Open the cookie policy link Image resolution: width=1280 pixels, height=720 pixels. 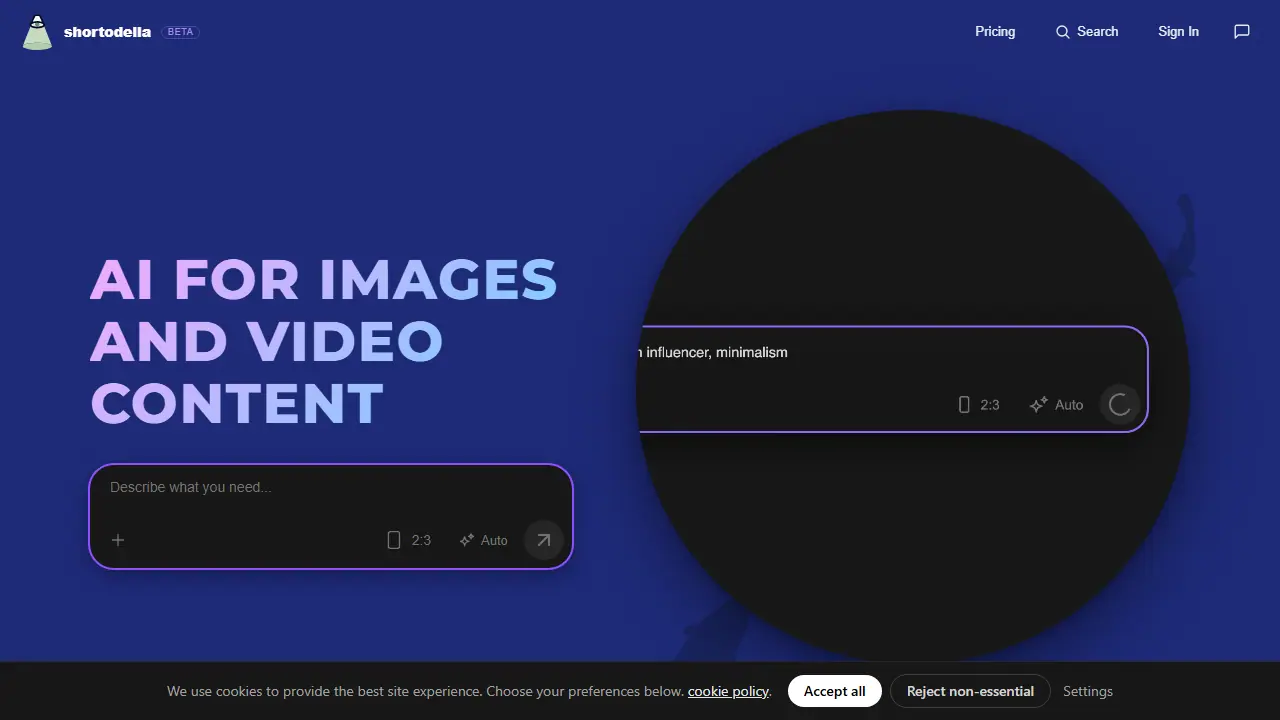[729, 691]
